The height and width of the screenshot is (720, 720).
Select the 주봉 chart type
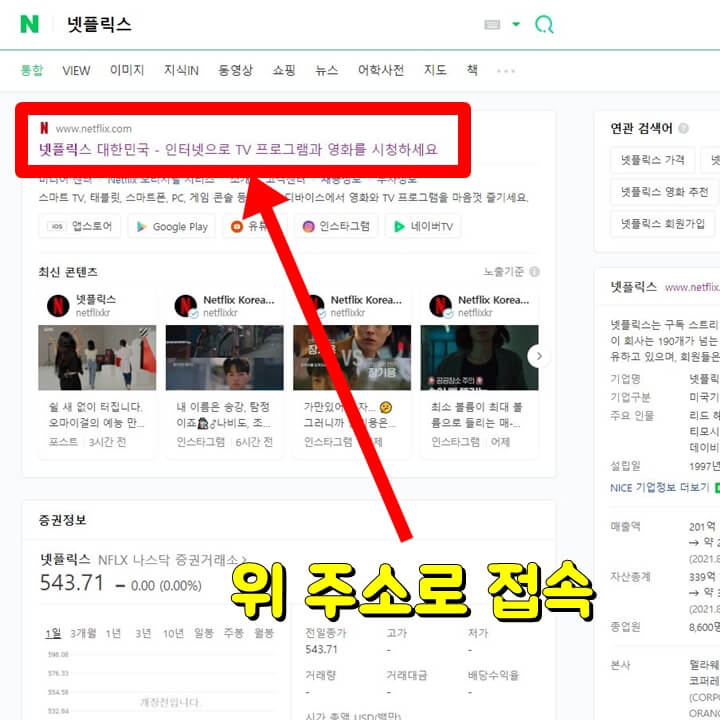coord(233,634)
